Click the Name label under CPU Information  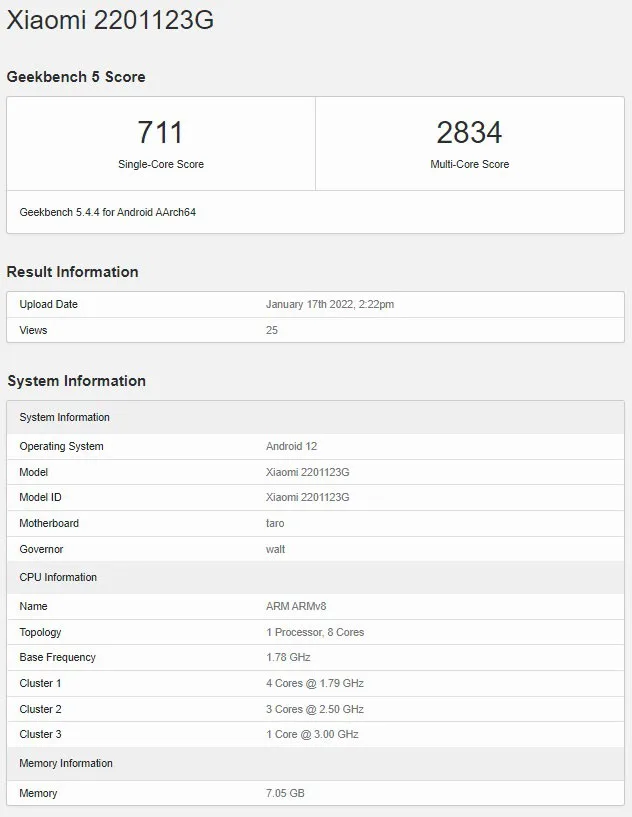tap(33, 606)
